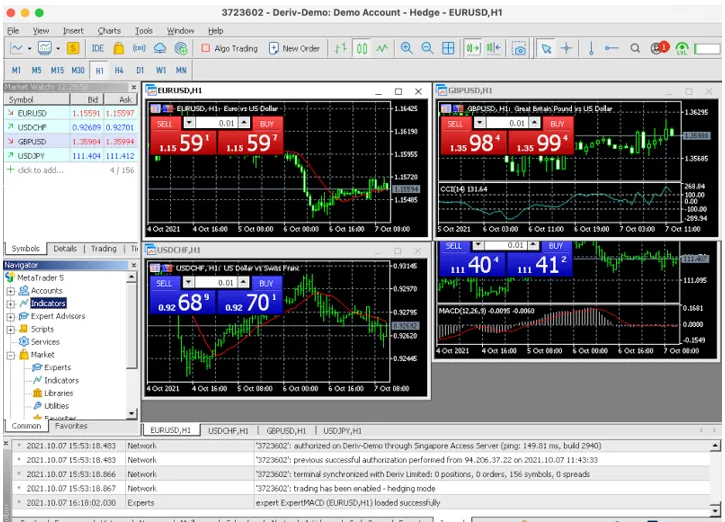Screen dimensions: 725x522
Task: Open dropdown arrow beside chart template icon
Action: (58, 48)
